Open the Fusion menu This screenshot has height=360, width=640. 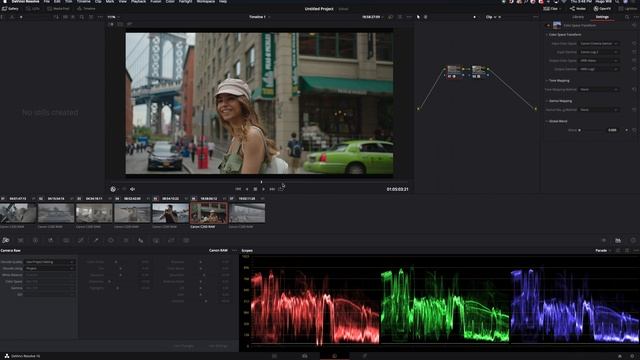(x=156, y=2)
